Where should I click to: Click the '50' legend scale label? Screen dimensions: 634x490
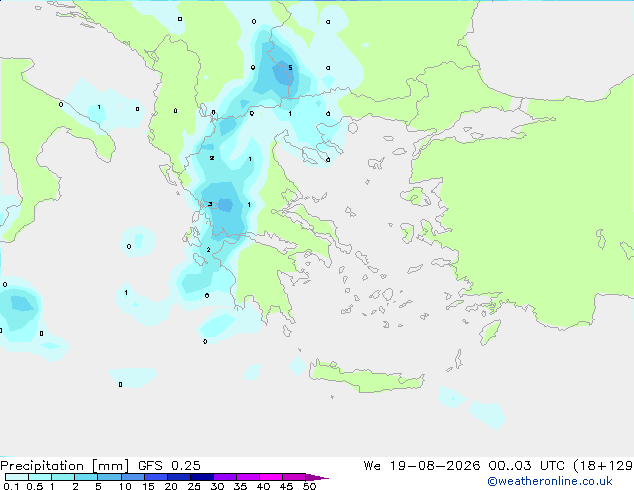309,486
